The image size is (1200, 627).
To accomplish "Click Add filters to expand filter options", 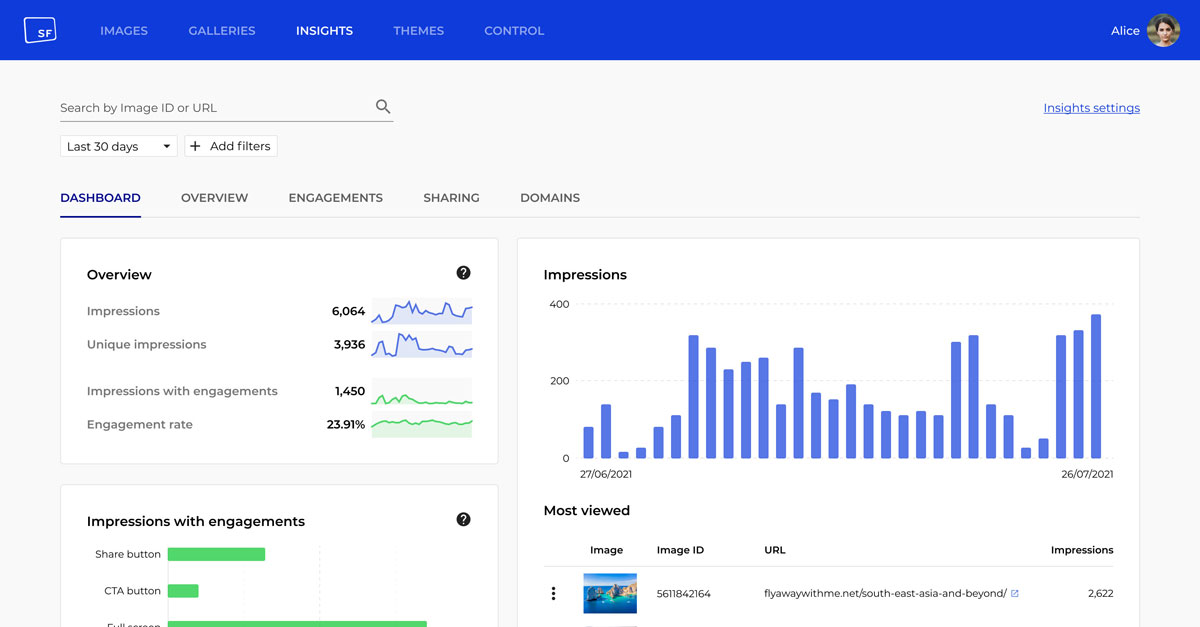I will coord(231,145).
